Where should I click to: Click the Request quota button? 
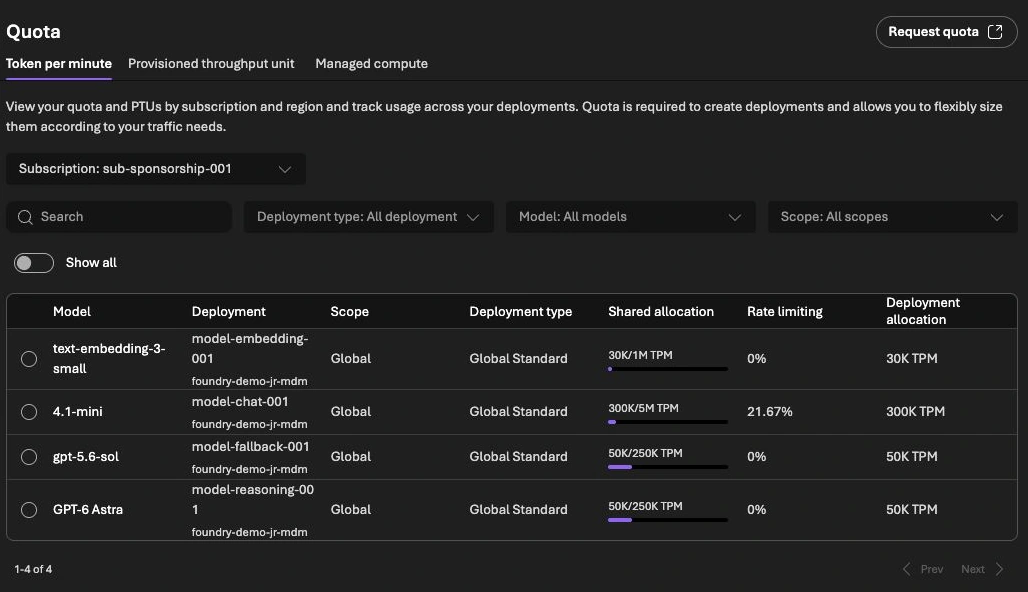[946, 31]
